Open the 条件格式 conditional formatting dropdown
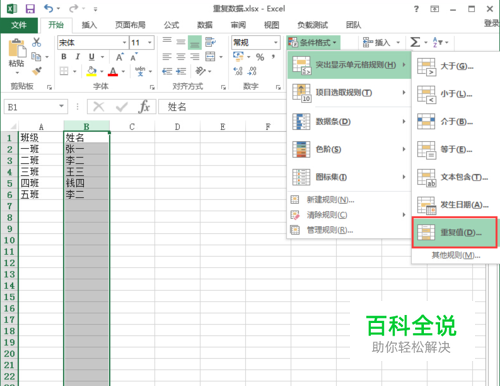500x386 pixels. point(313,43)
